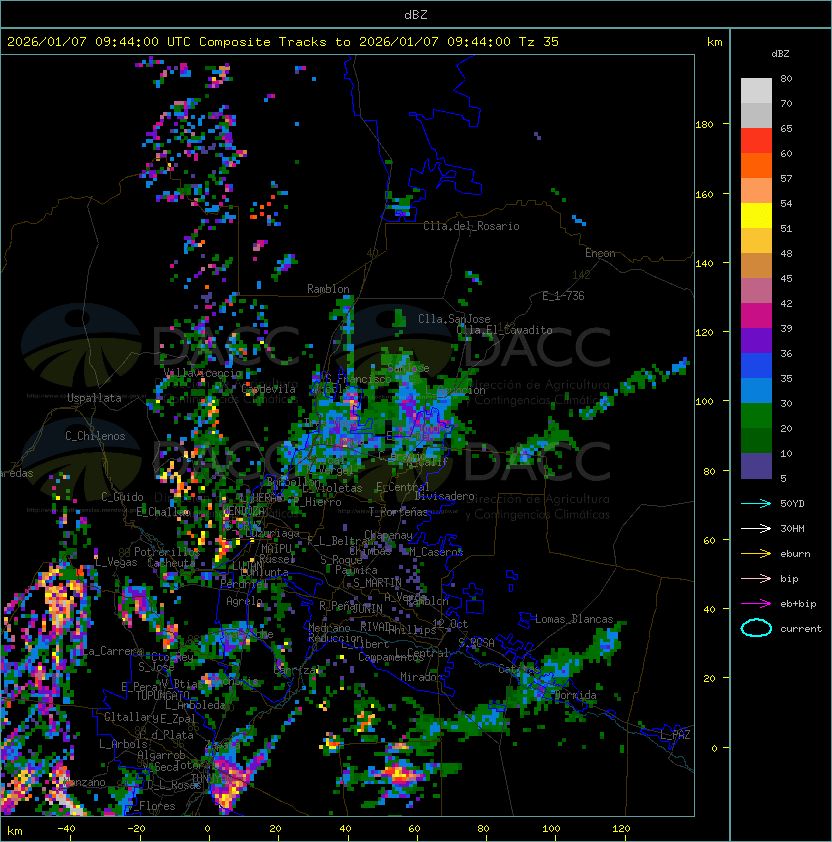Select the 60 dBZ orange color swatch
The height and width of the screenshot is (842, 832).
pos(756,165)
